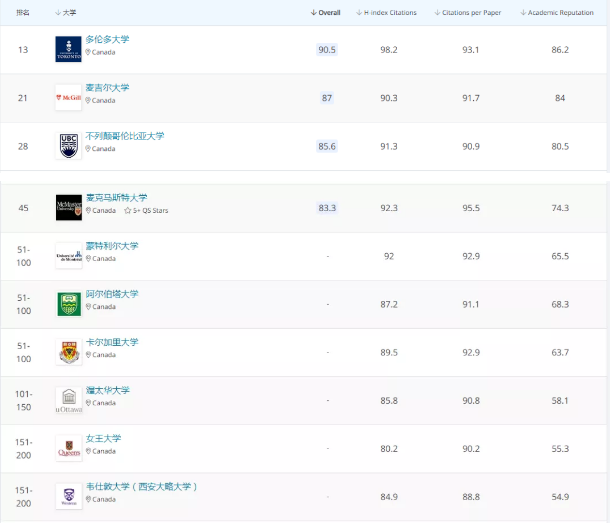Click the uOttawa logo
The height and width of the screenshot is (523, 611).
[69, 400]
